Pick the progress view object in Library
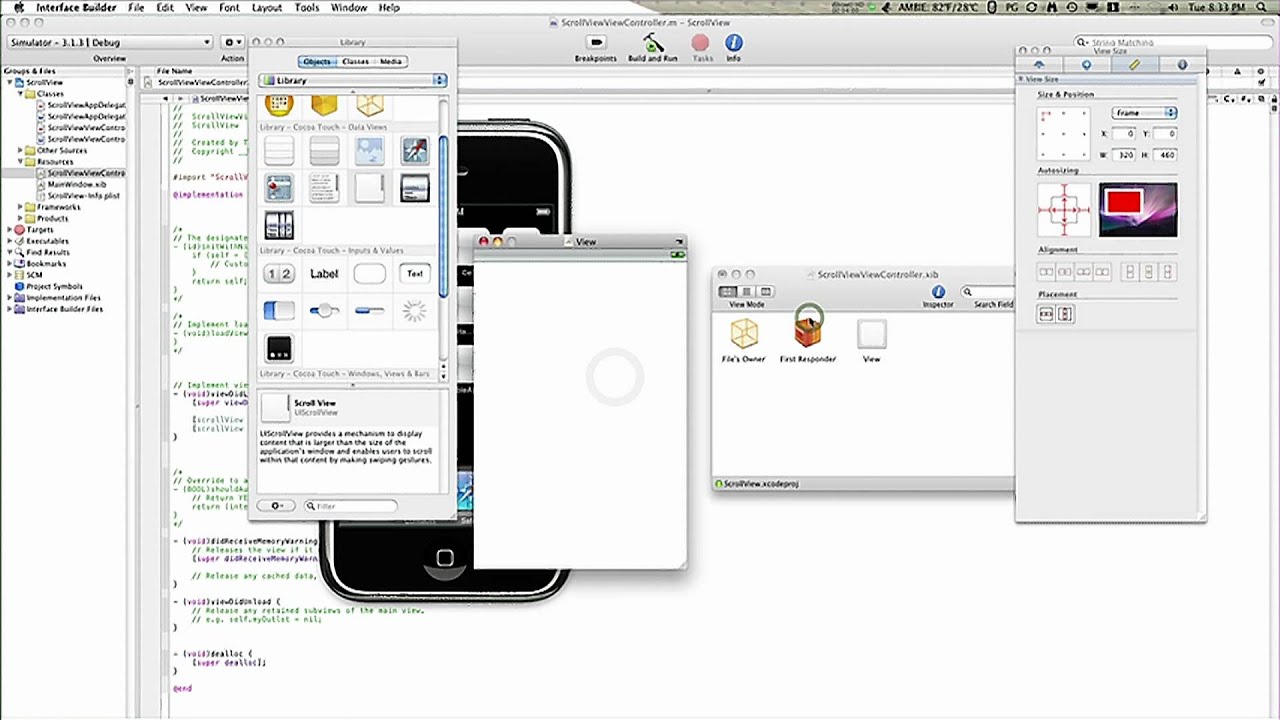Image resolution: width=1280 pixels, height=720 pixels. click(369, 311)
